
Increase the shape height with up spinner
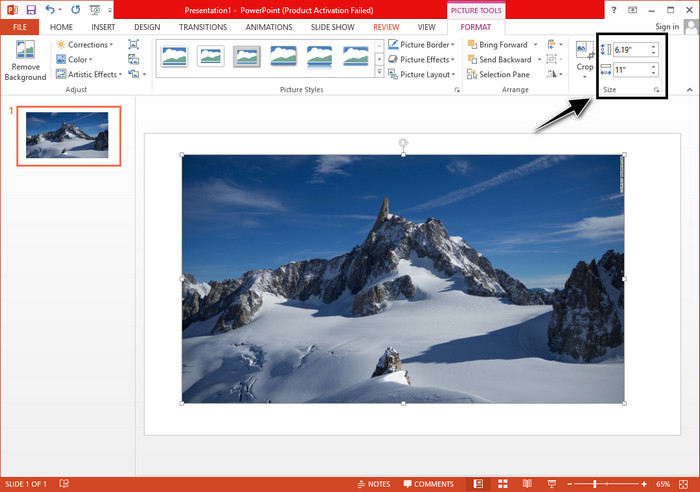[x=653, y=46]
